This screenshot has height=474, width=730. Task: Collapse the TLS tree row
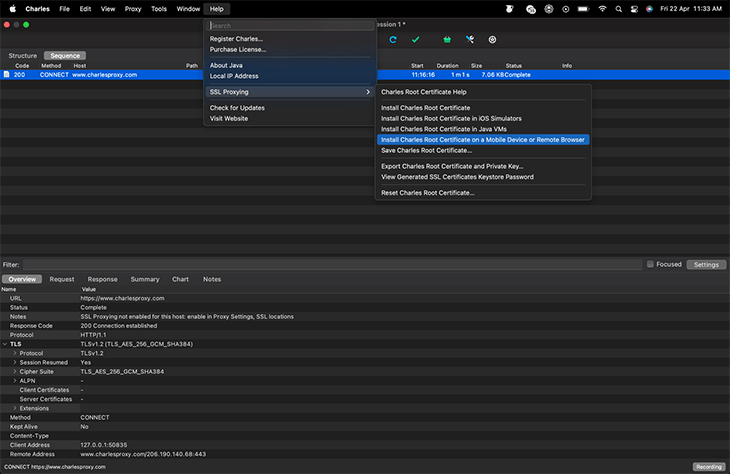click(5, 344)
